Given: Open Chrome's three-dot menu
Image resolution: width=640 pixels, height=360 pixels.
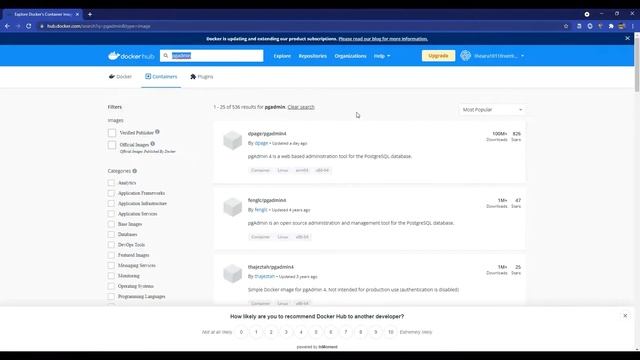Looking at the screenshot, I should [x=633, y=26].
